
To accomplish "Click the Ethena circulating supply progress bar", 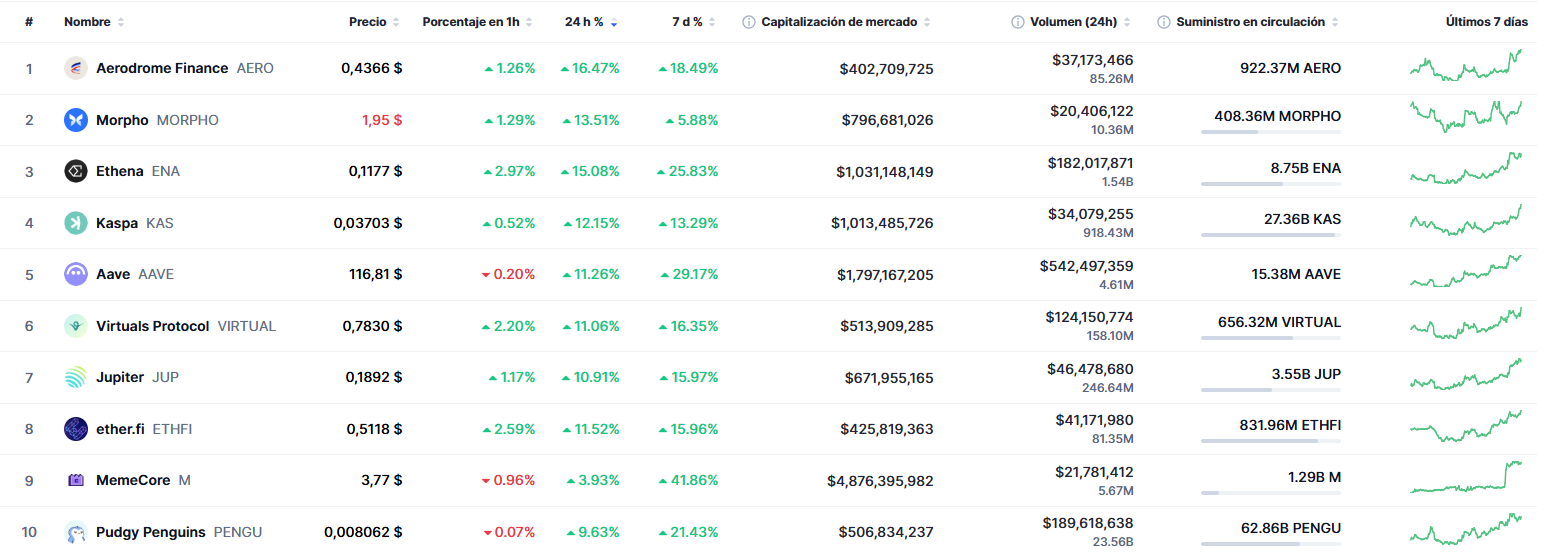I will (1270, 184).
